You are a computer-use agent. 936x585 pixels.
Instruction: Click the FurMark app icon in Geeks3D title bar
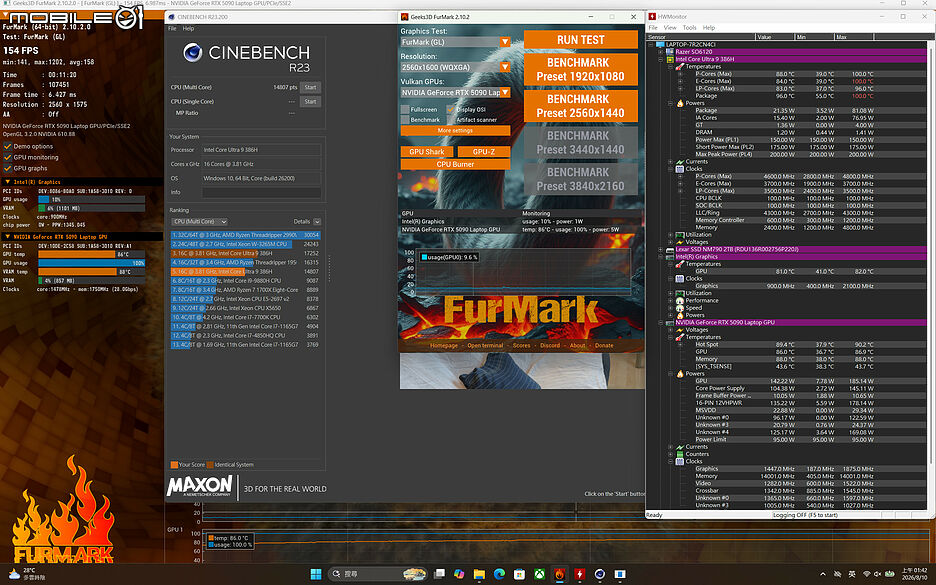point(405,17)
